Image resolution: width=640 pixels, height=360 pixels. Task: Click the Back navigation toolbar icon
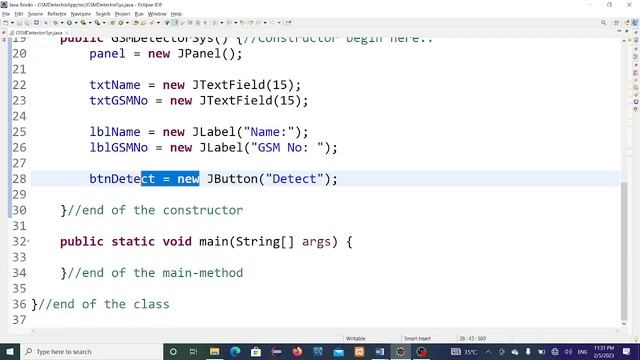tap(258, 23)
